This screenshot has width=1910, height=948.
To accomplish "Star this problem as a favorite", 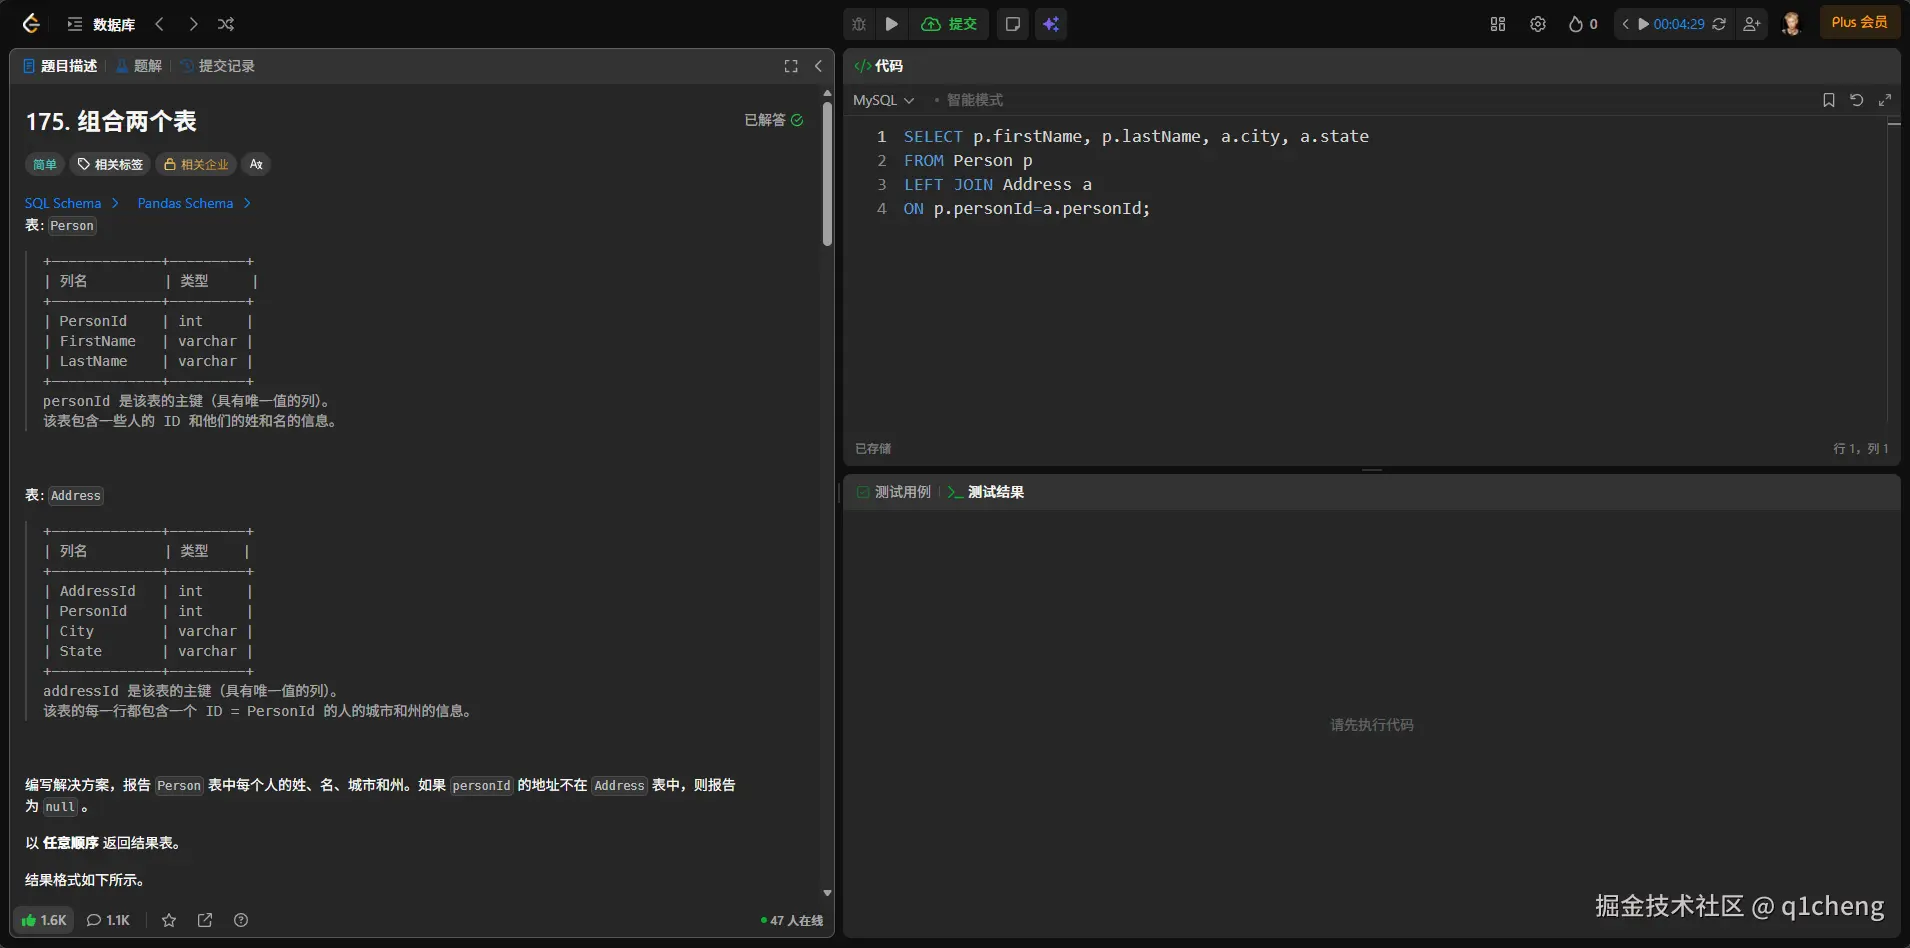I will 169,920.
